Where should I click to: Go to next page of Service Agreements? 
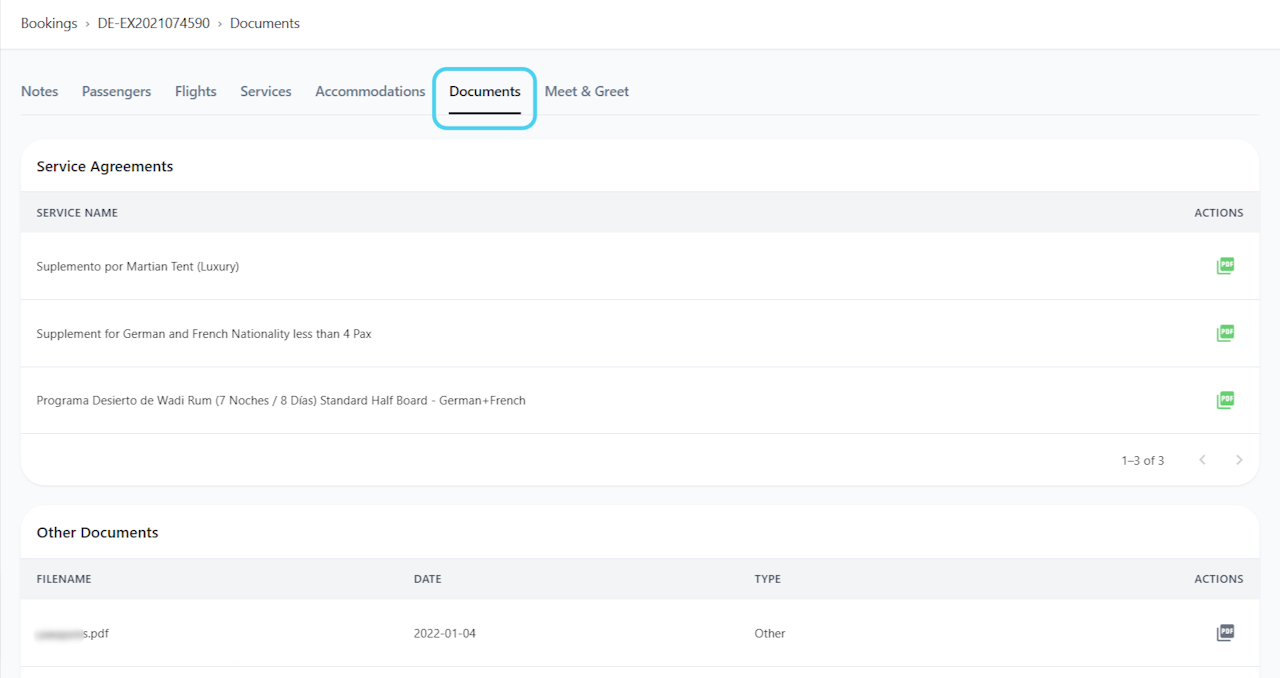pyautogui.click(x=1239, y=460)
